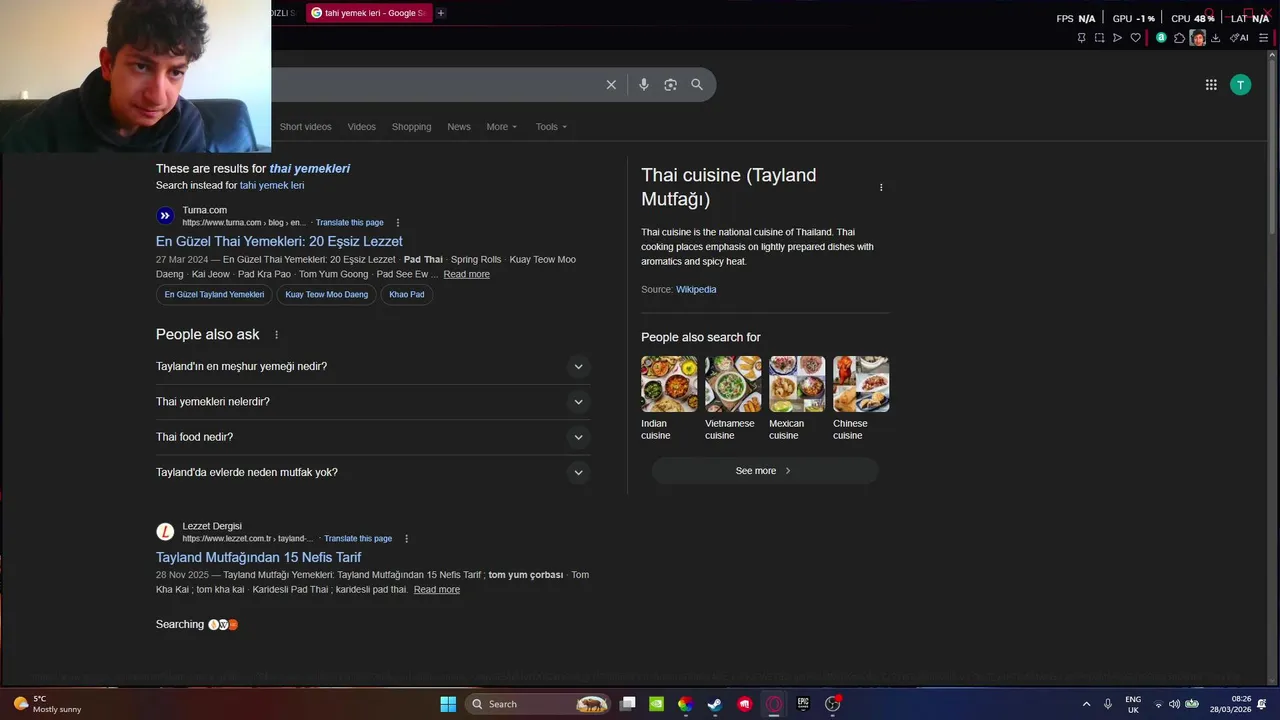Click See more under People also search for

[765, 471]
